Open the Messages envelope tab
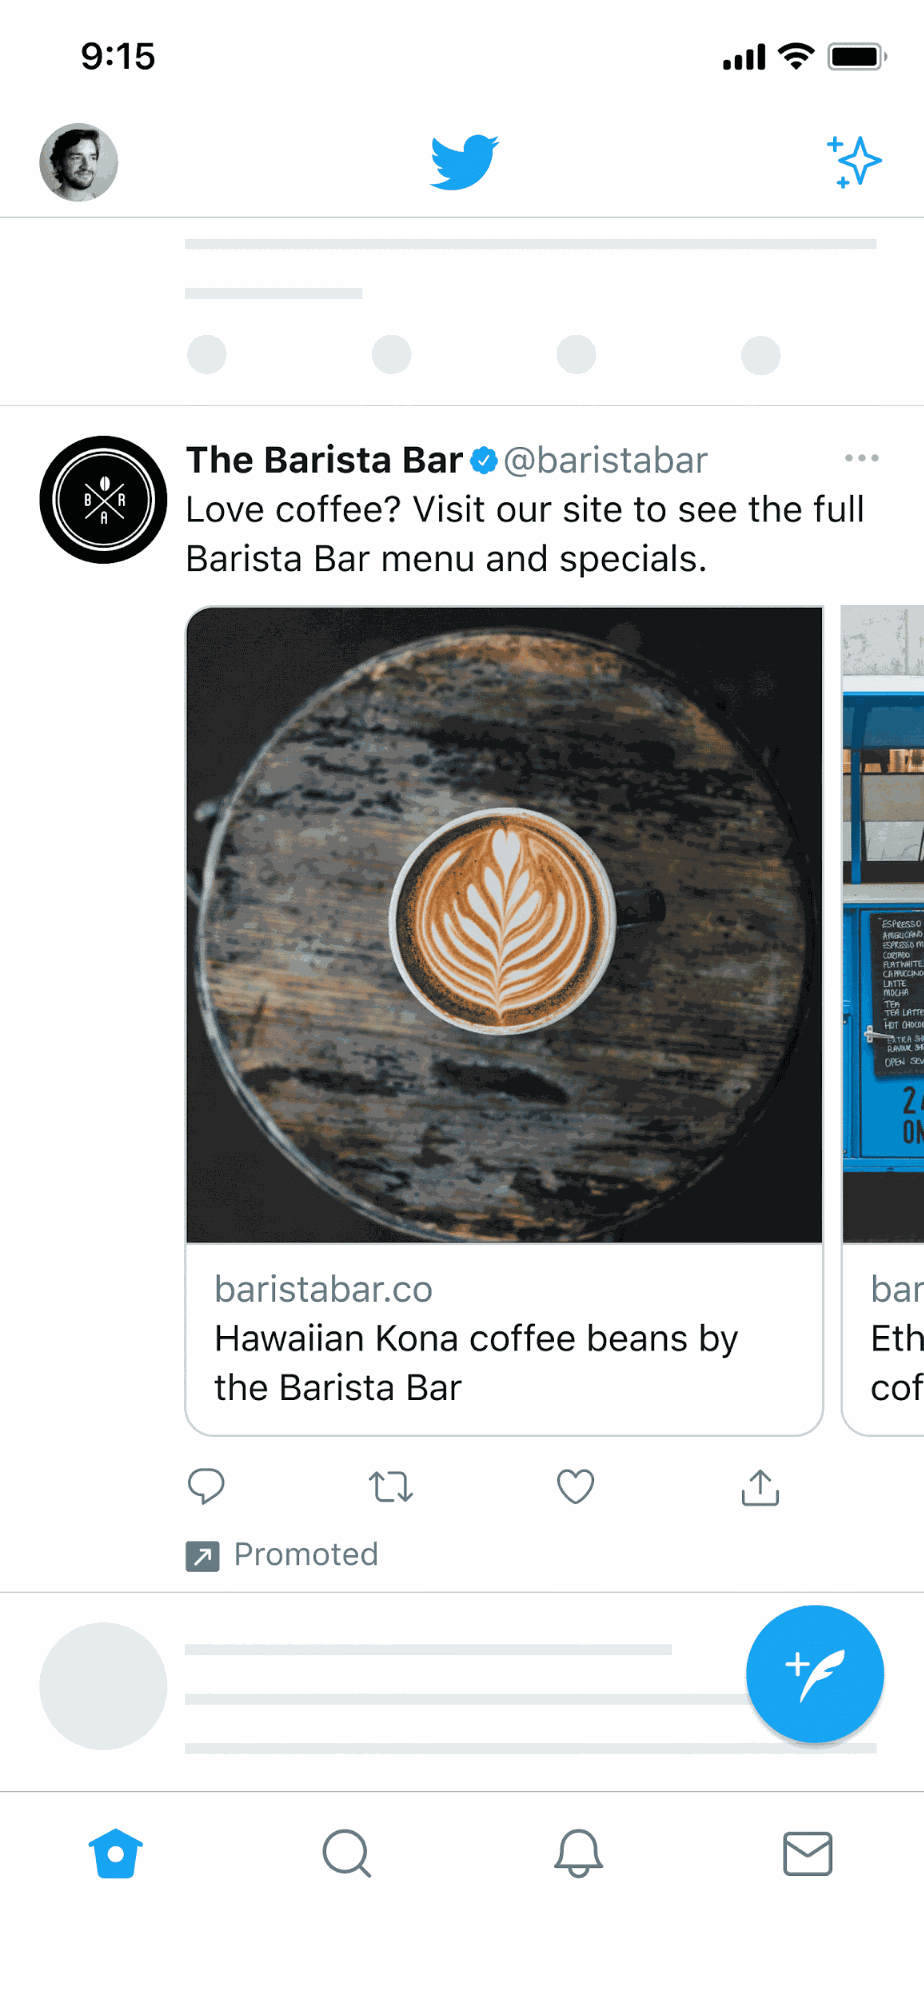This screenshot has height=1999, width=924. pos(808,1854)
